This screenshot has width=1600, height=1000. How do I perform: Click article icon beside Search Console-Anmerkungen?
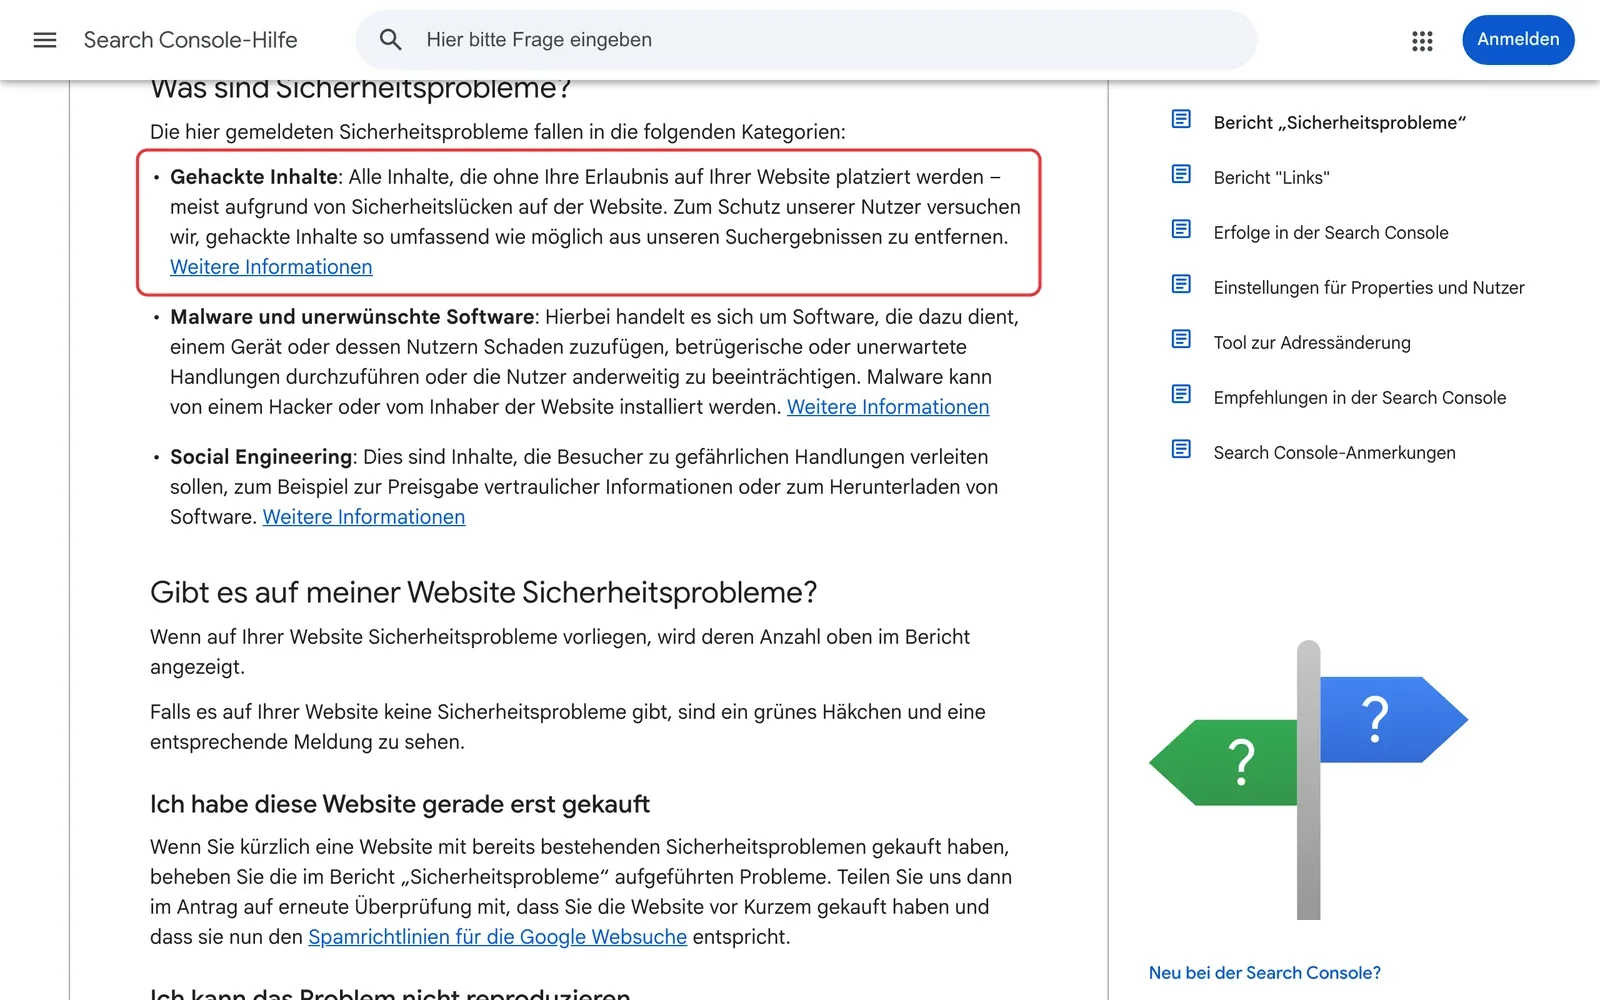1181,450
